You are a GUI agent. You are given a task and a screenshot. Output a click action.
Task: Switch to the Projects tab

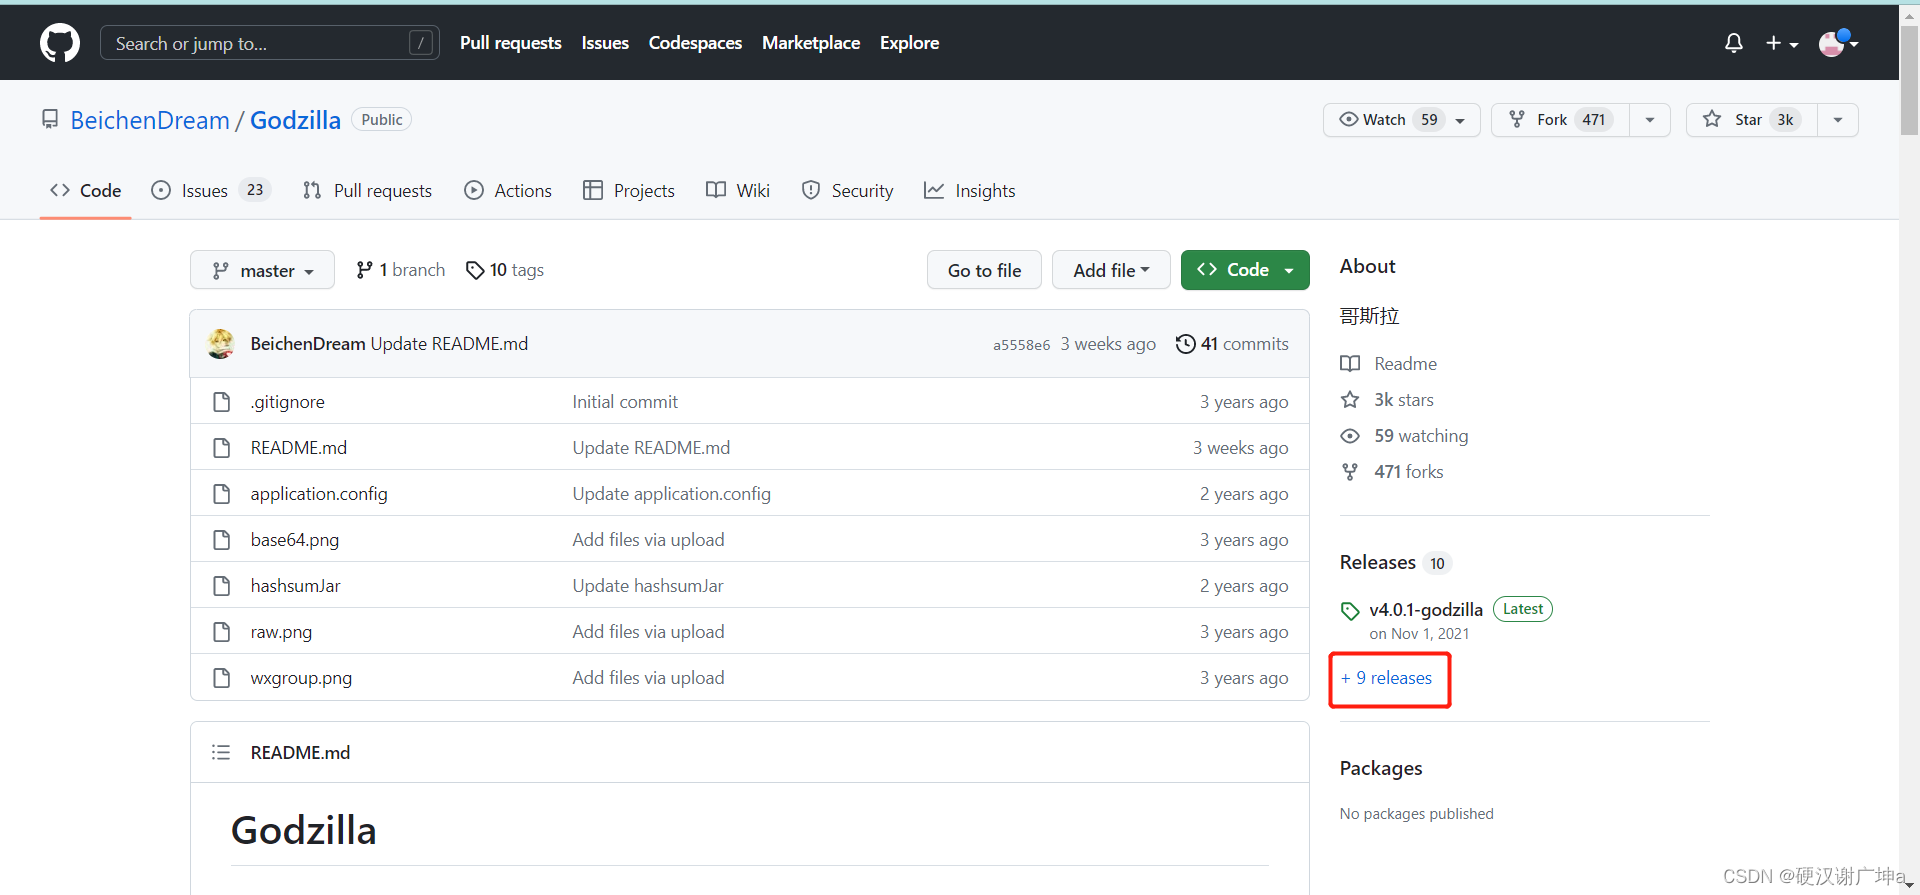point(629,191)
